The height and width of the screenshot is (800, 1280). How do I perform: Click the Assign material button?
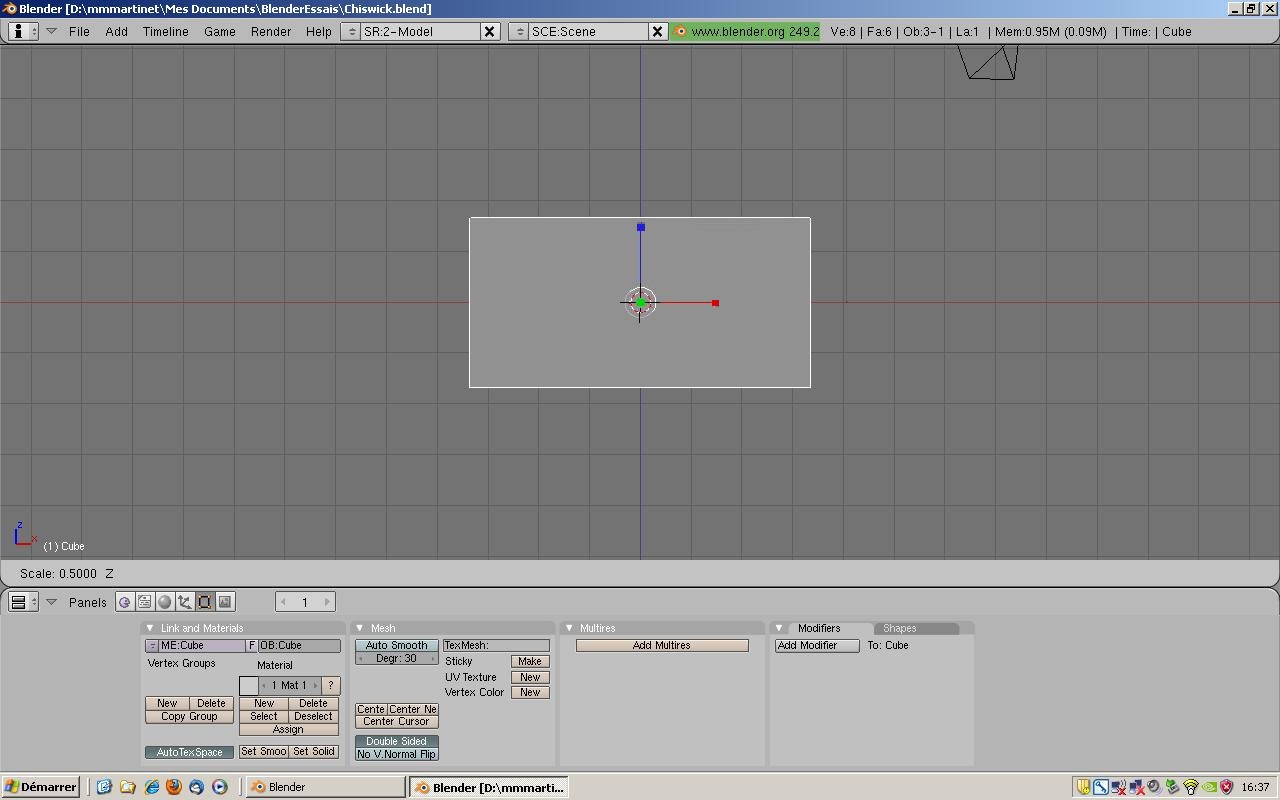click(289, 729)
